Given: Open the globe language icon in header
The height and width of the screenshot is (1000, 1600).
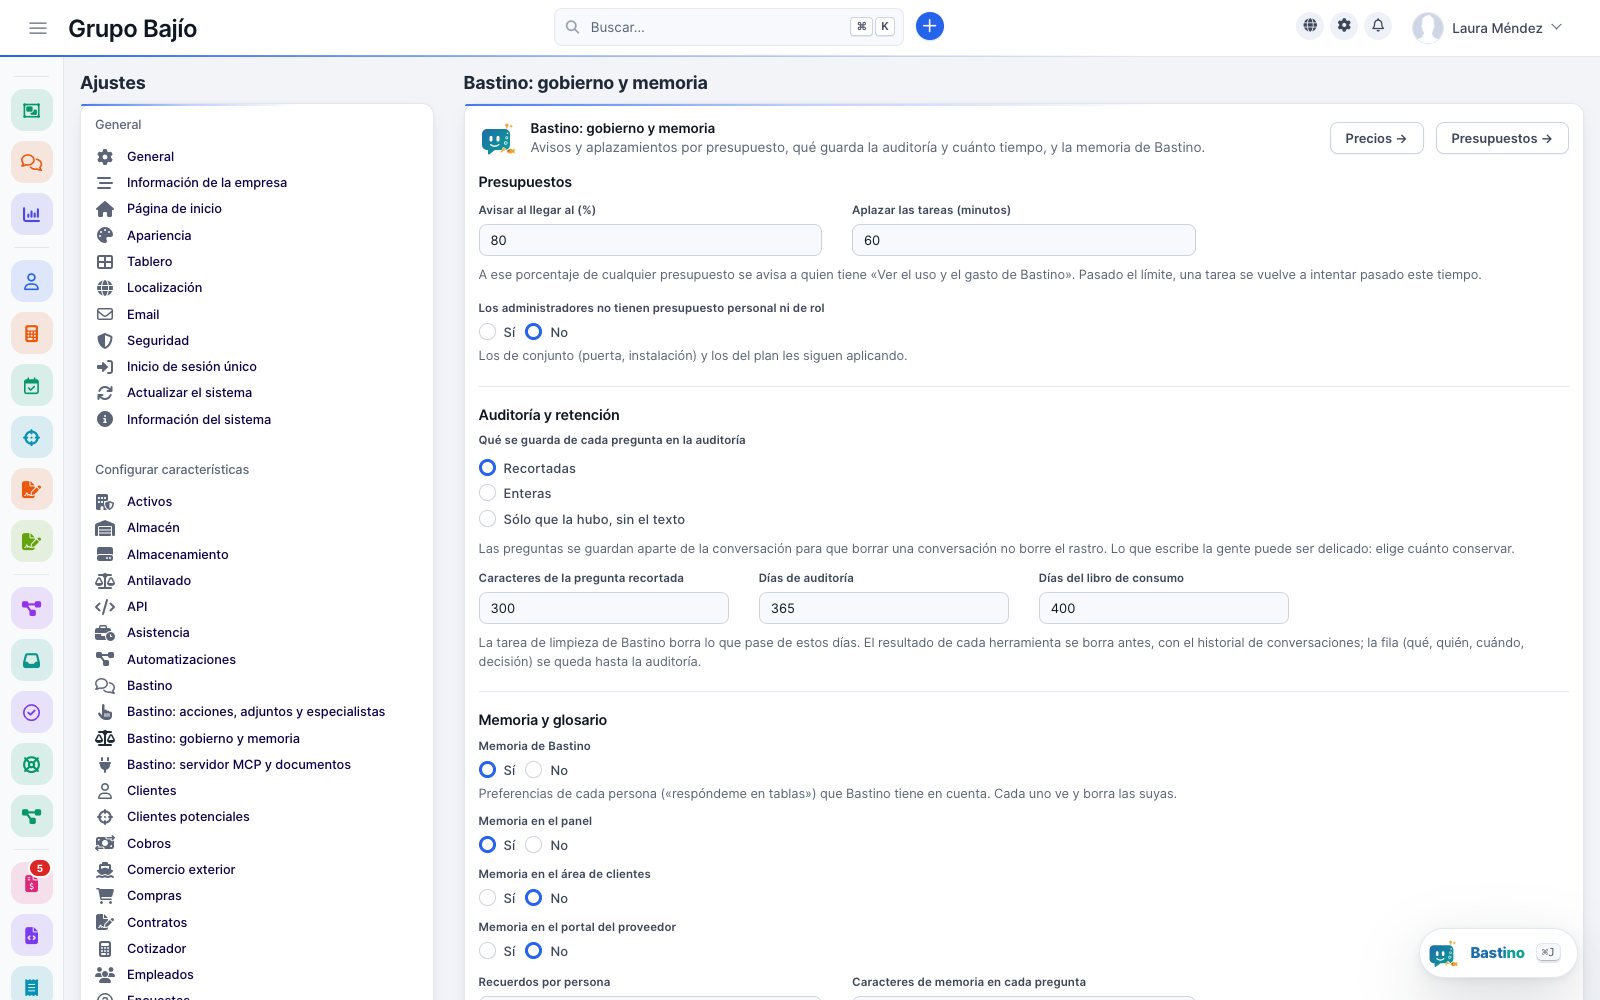Looking at the screenshot, I should click(1310, 26).
